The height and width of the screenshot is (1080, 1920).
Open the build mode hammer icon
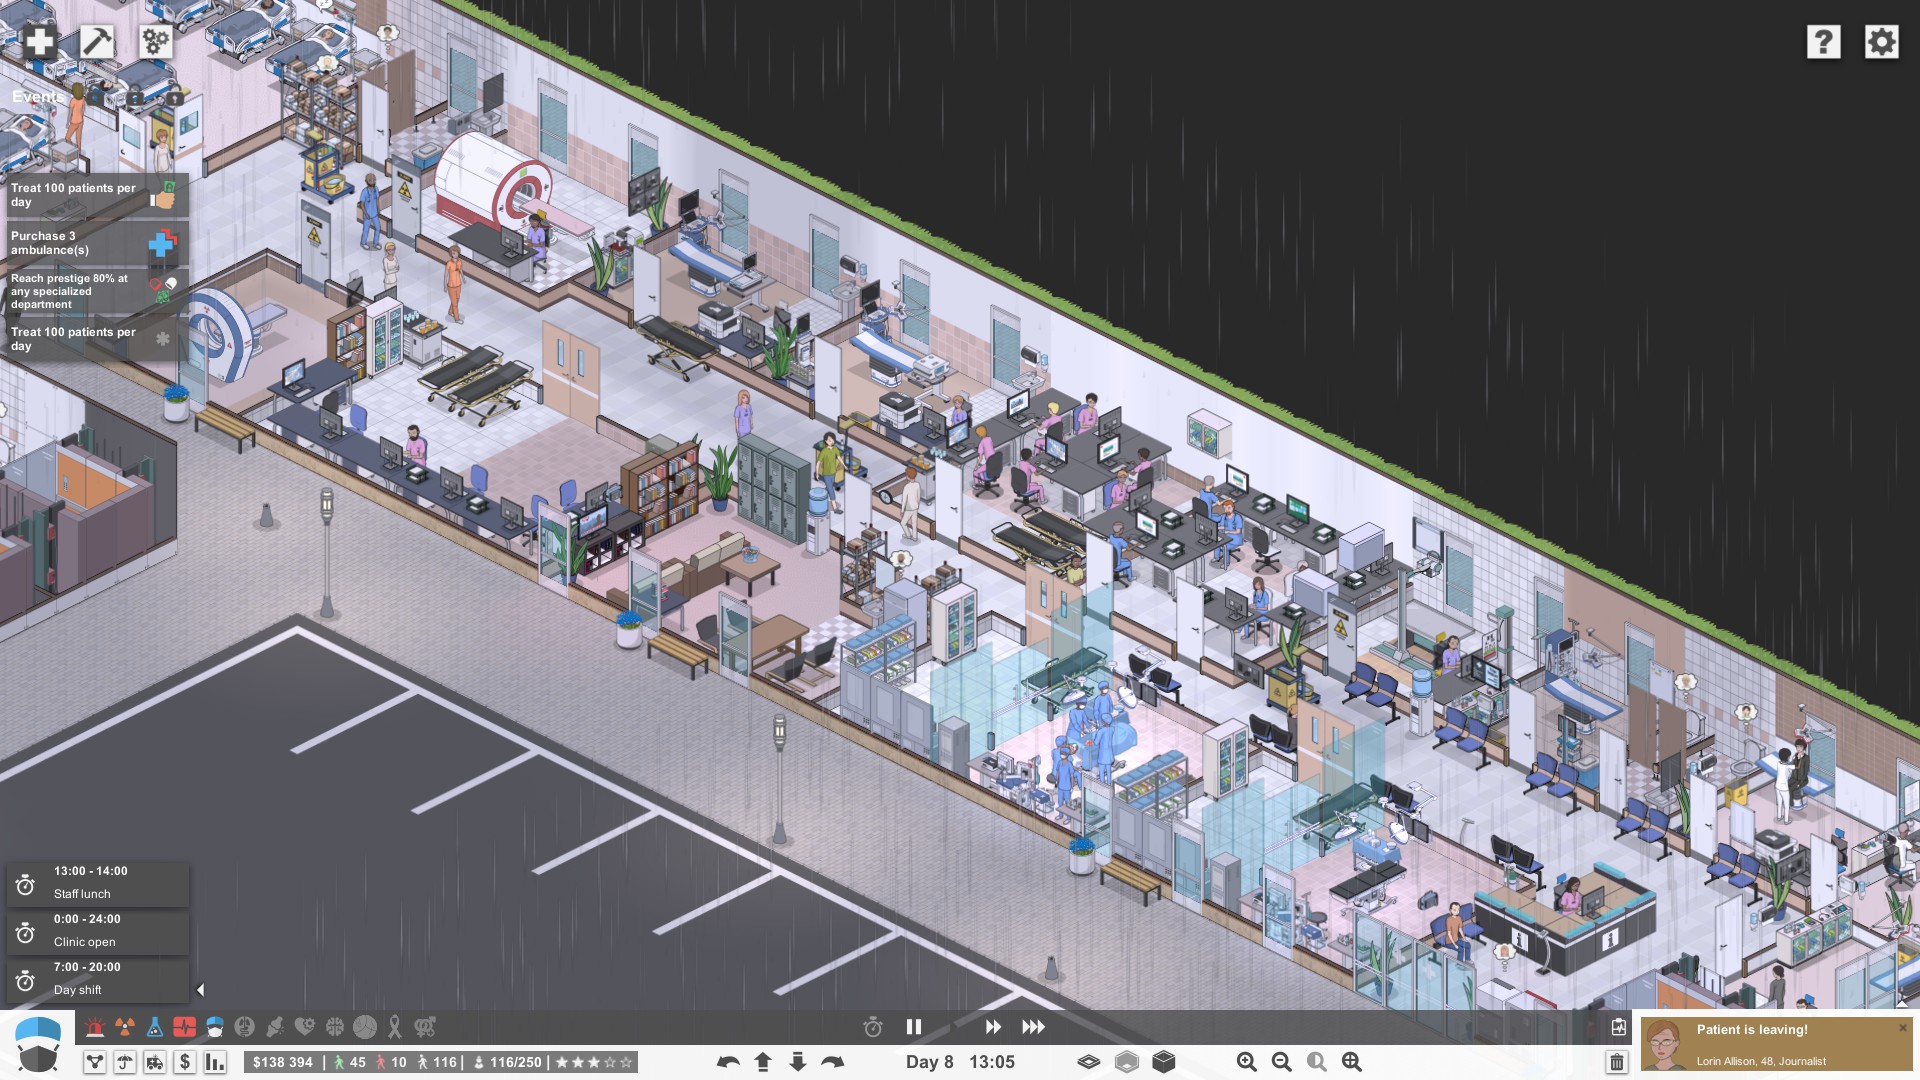coord(97,41)
